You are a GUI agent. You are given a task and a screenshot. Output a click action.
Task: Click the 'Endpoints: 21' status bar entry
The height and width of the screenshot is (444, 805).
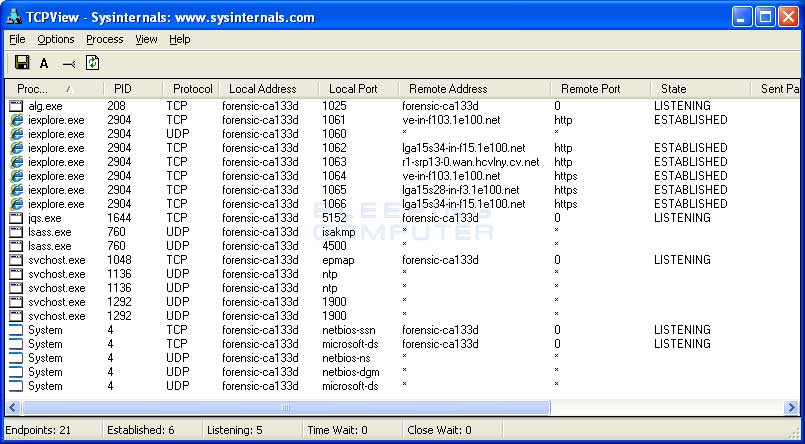pyautogui.click(x=38, y=430)
